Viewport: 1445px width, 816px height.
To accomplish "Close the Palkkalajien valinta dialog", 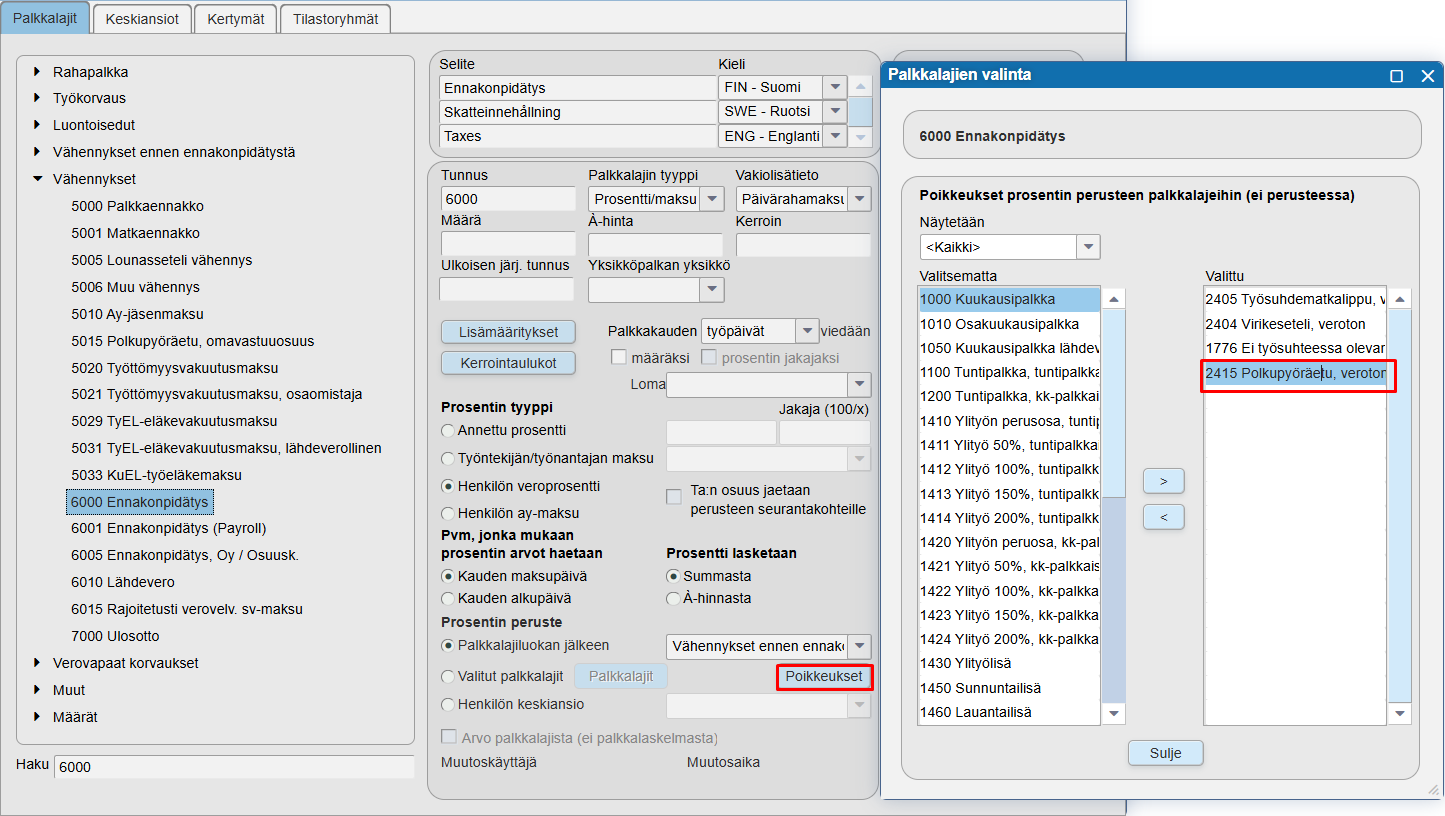I will click(1427, 76).
